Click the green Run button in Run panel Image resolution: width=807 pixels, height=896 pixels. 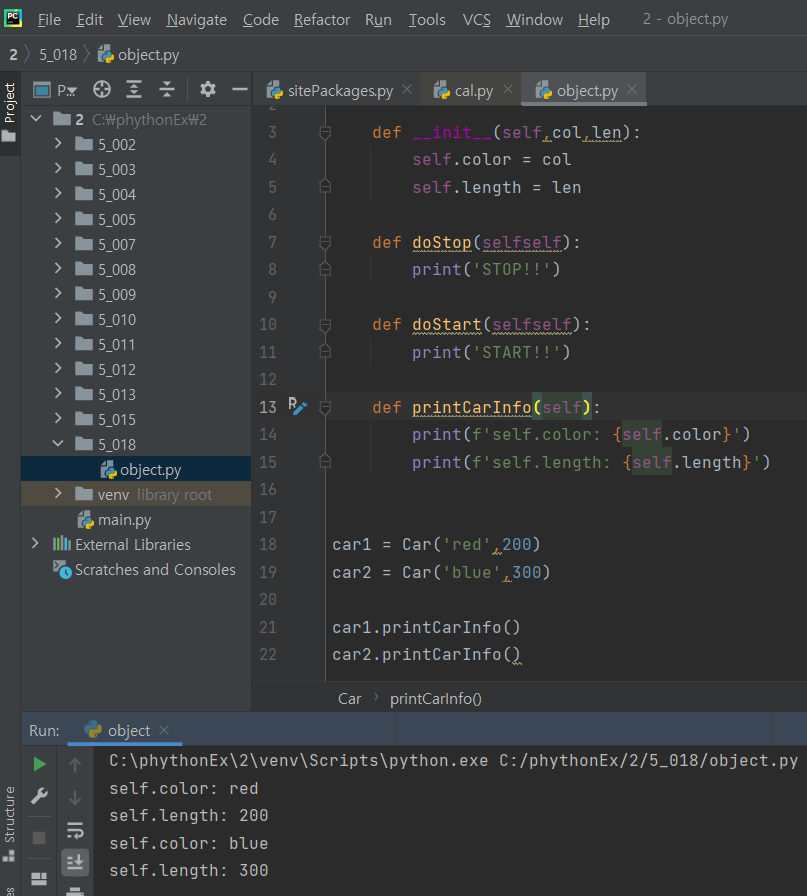coord(39,764)
